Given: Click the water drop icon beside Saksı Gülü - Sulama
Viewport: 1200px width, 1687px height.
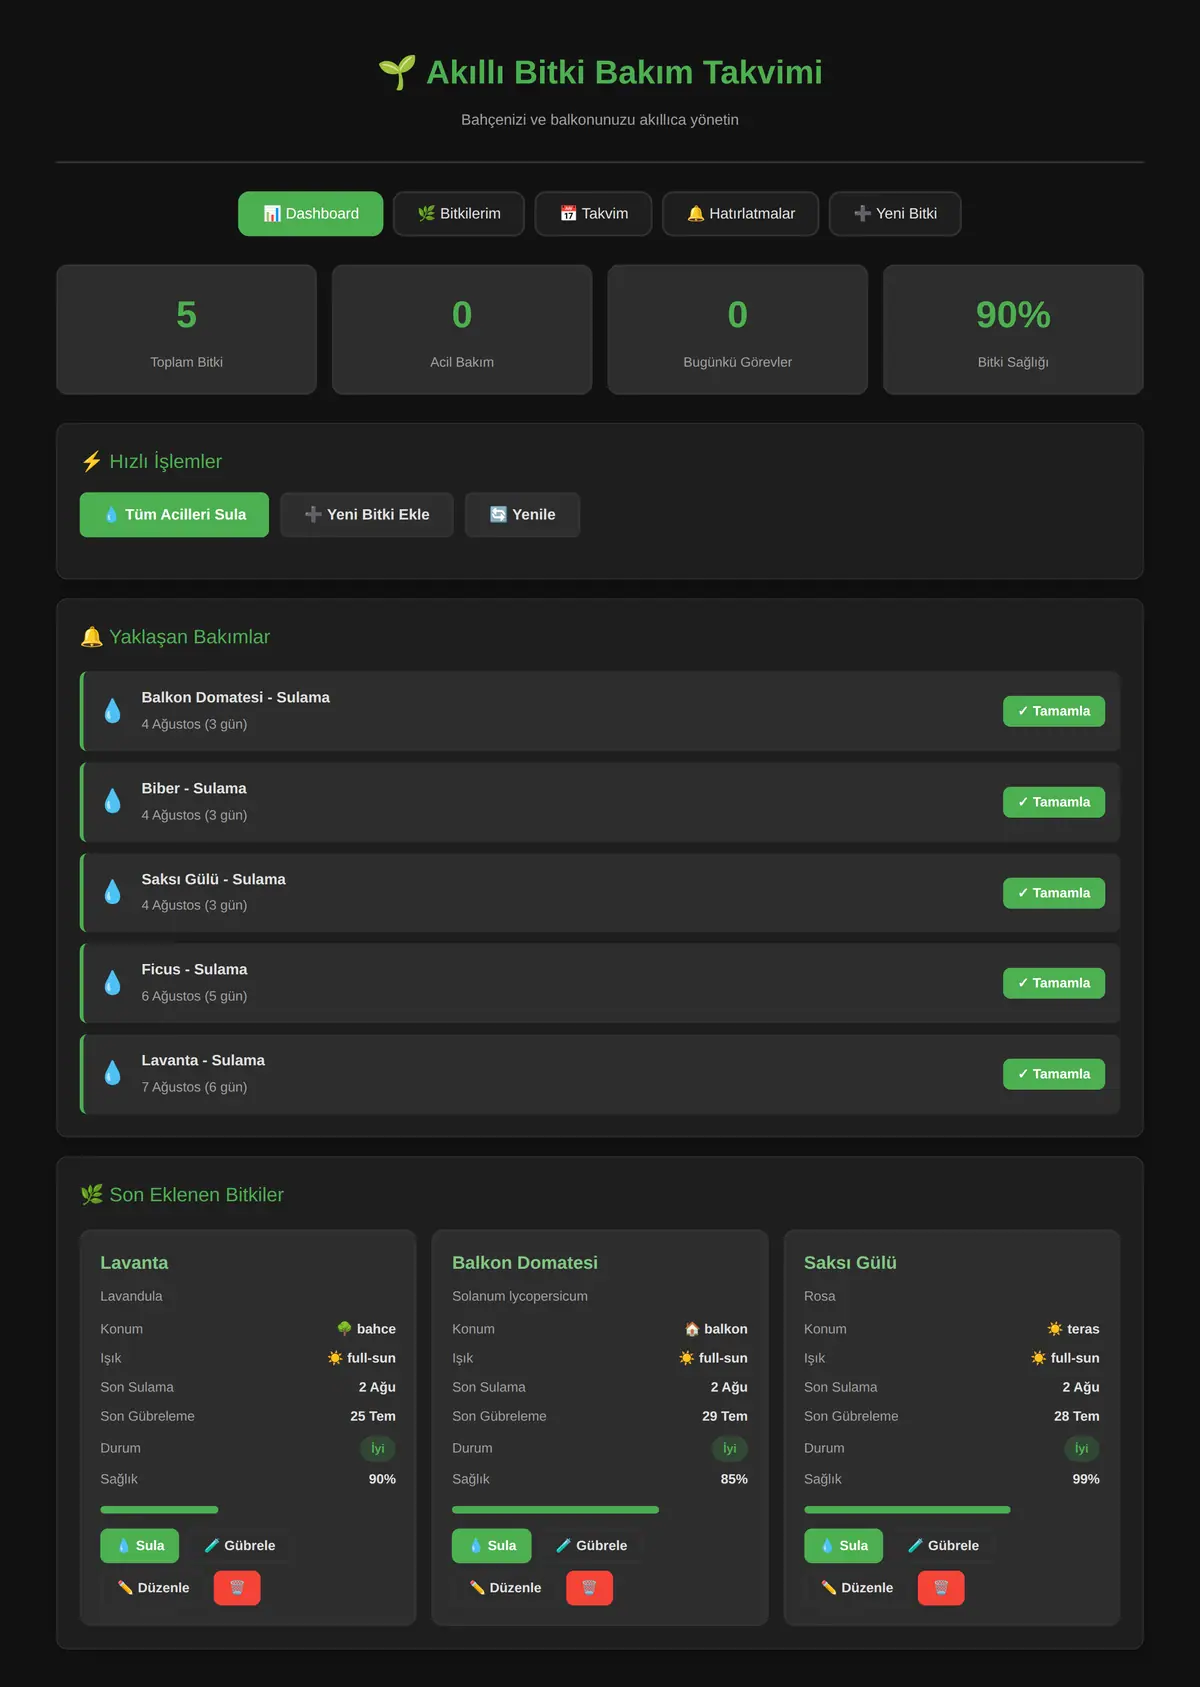Looking at the screenshot, I should pos(113,892).
